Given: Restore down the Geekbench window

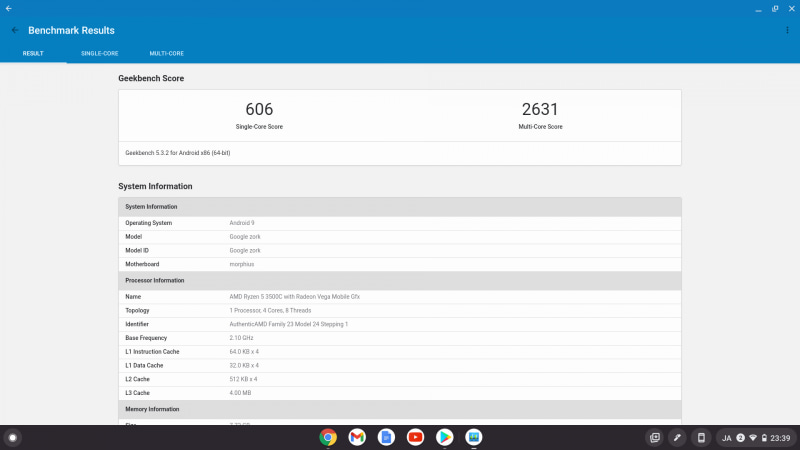Looking at the screenshot, I should pos(775,9).
